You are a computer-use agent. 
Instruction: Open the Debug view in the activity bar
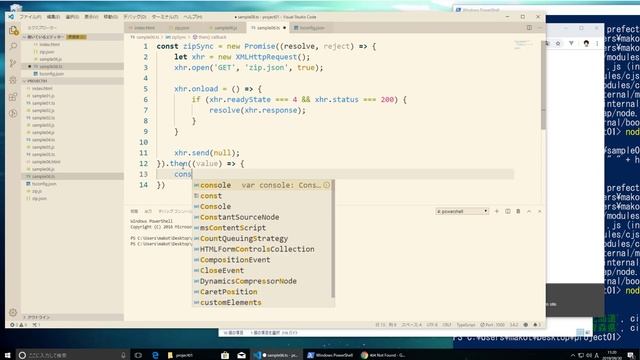[13, 80]
